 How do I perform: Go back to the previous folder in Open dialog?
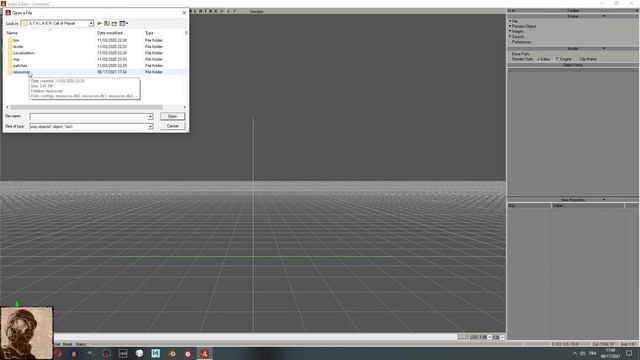[99, 24]
